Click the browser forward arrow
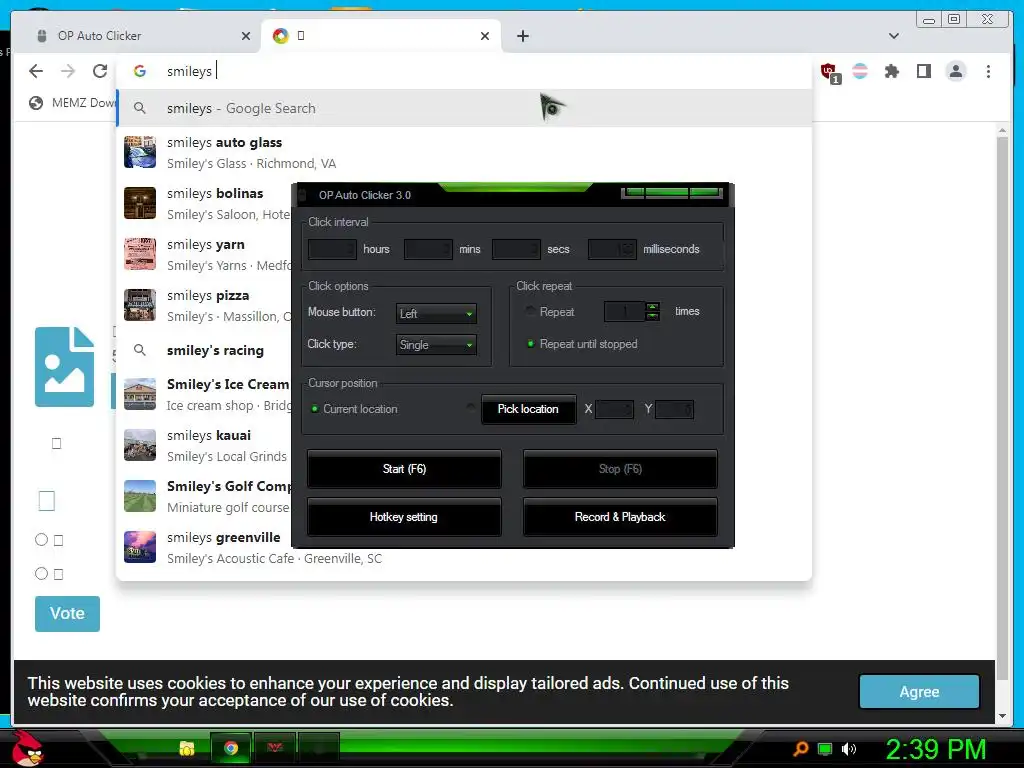 [68, 71]
